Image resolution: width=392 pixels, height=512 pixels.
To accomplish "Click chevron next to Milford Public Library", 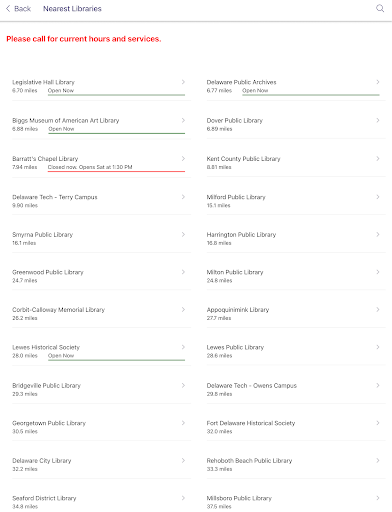I will tap(378, 197).
